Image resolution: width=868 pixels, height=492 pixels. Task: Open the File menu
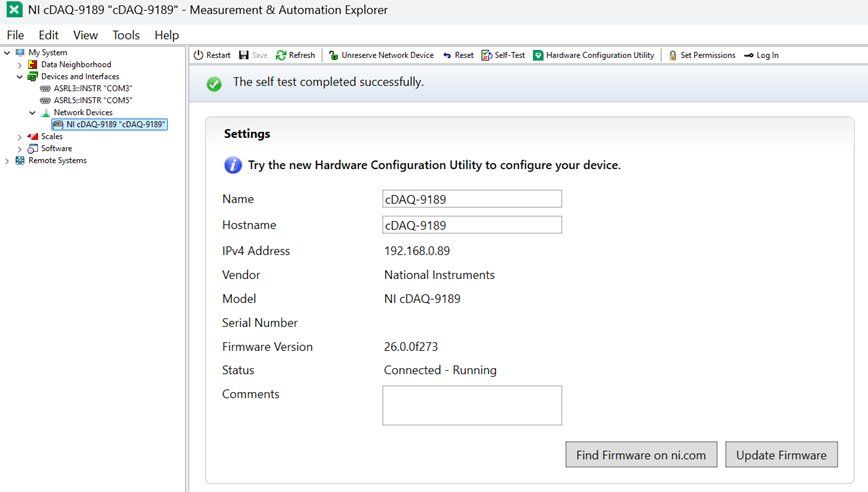click(16, 35)
